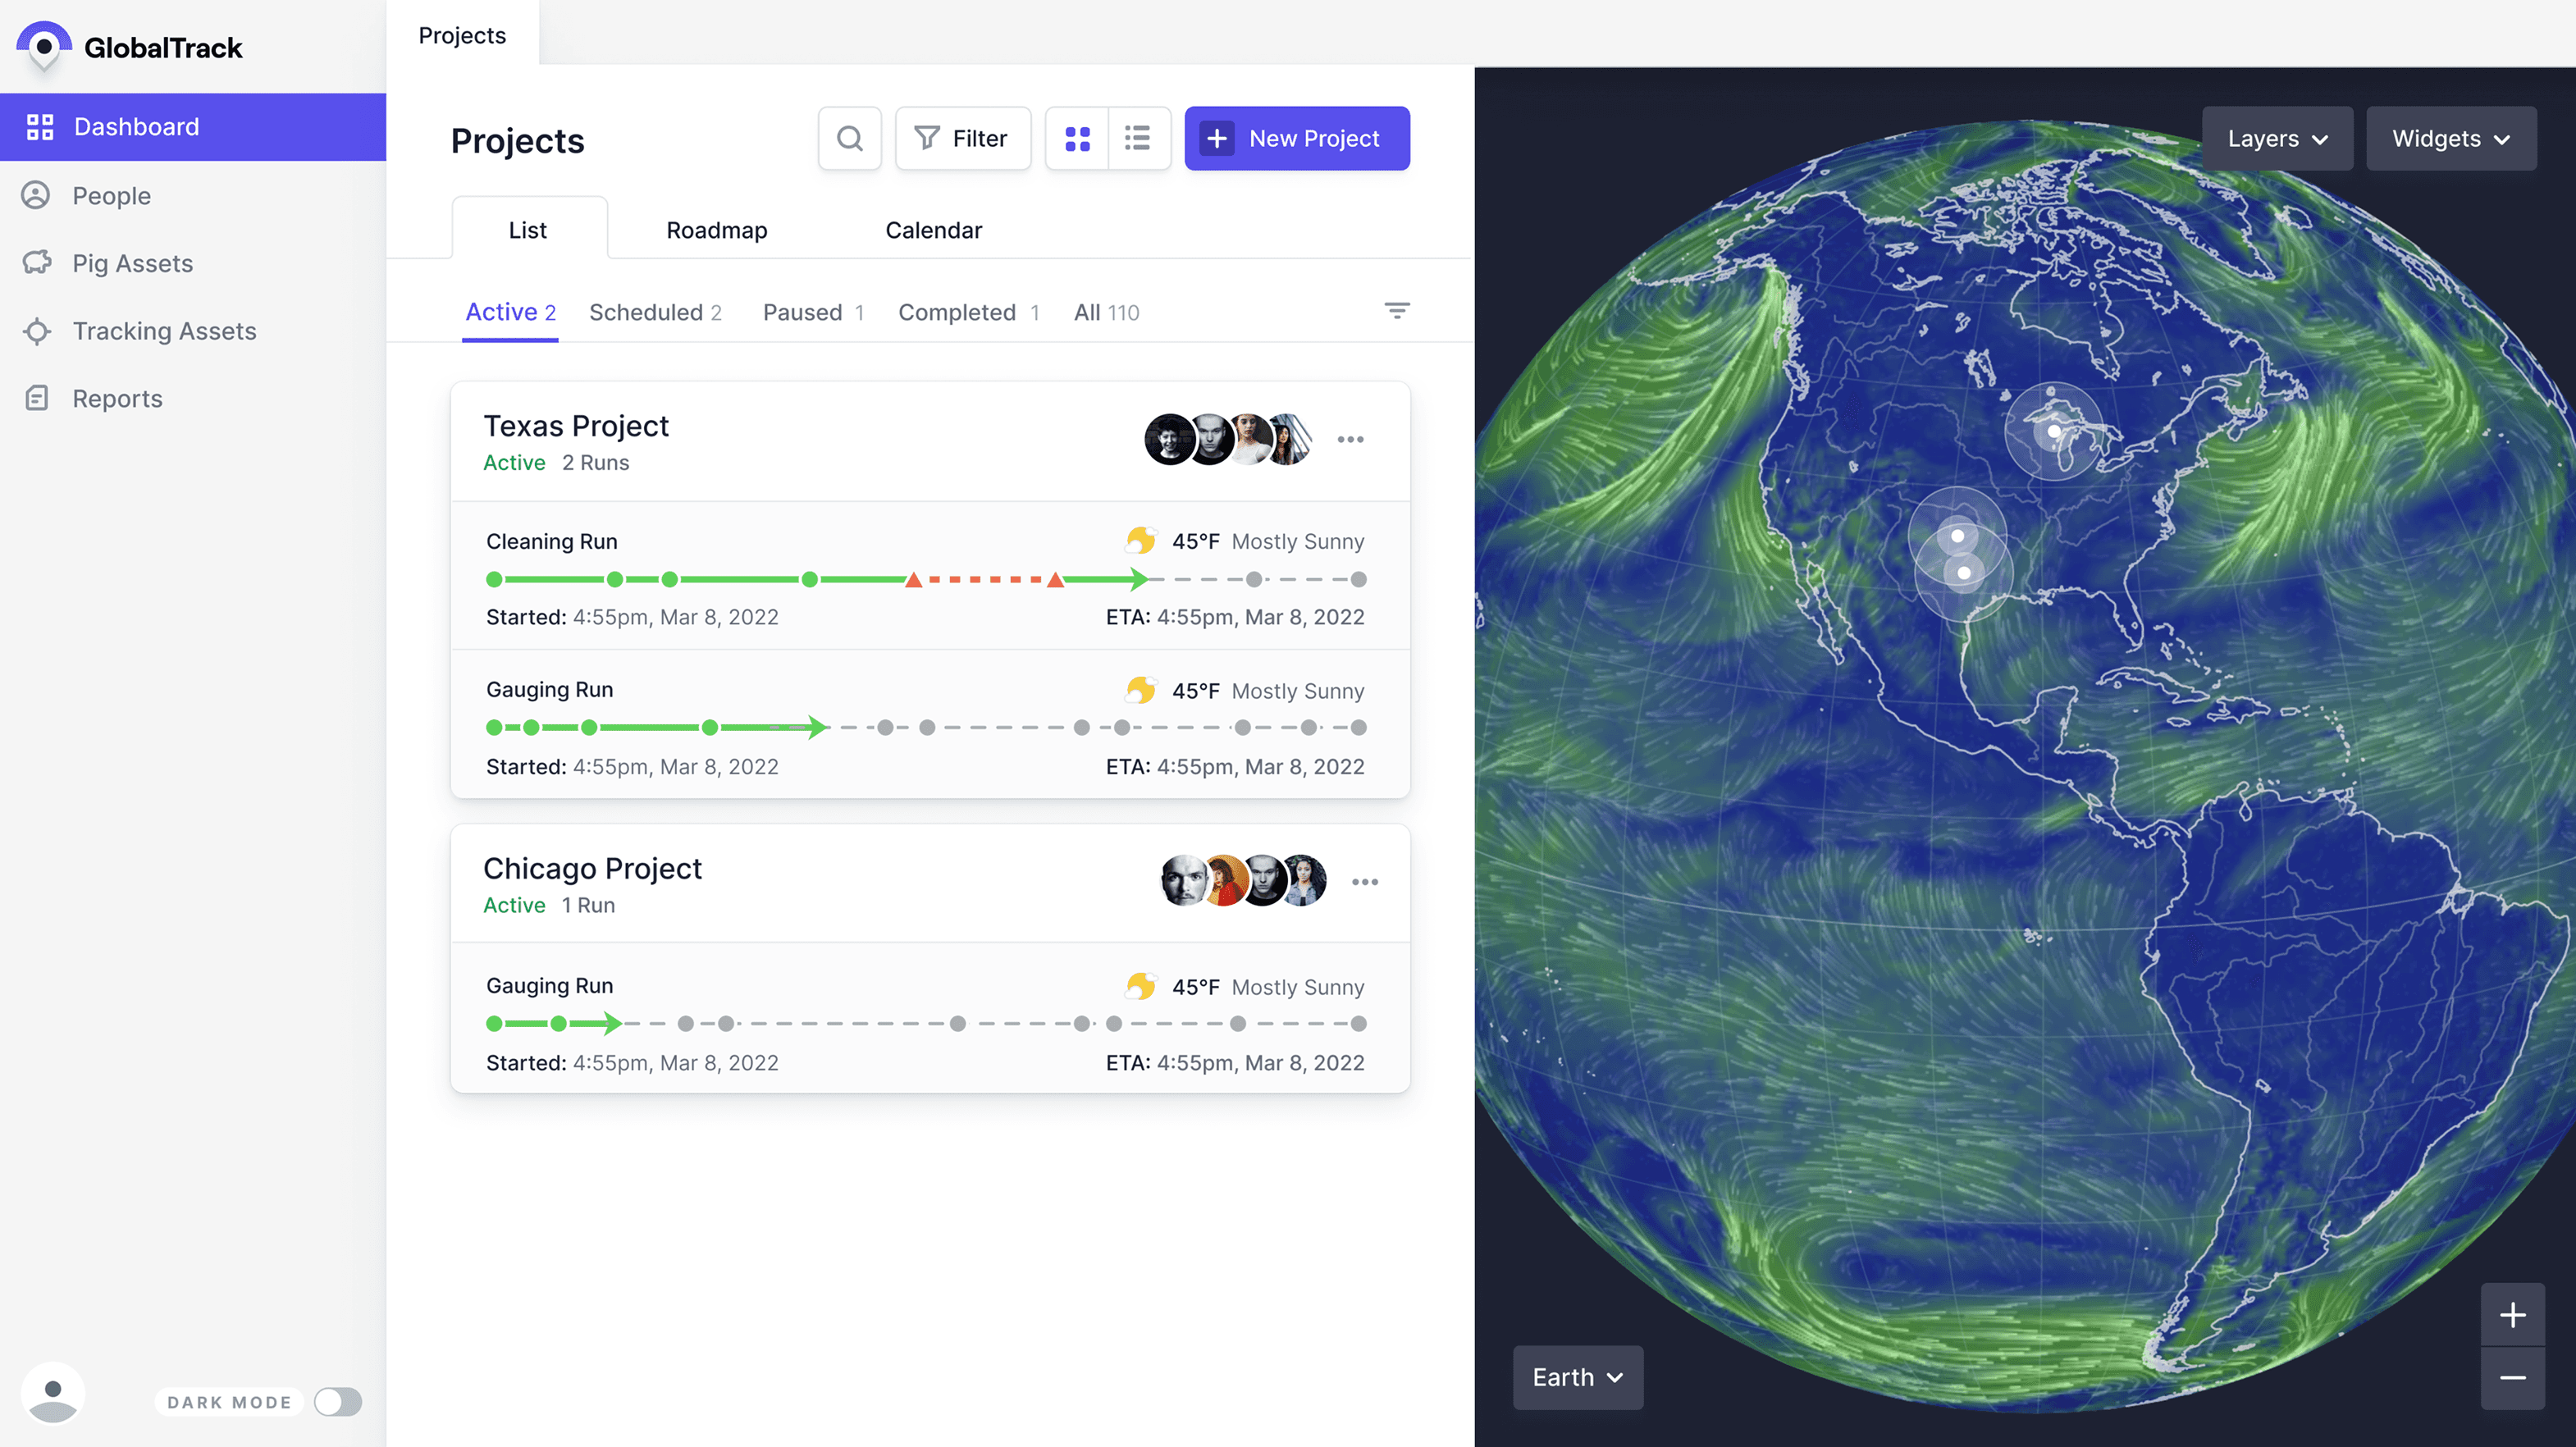
Task: Switch to grid view icon
Action: (1077, 138)
